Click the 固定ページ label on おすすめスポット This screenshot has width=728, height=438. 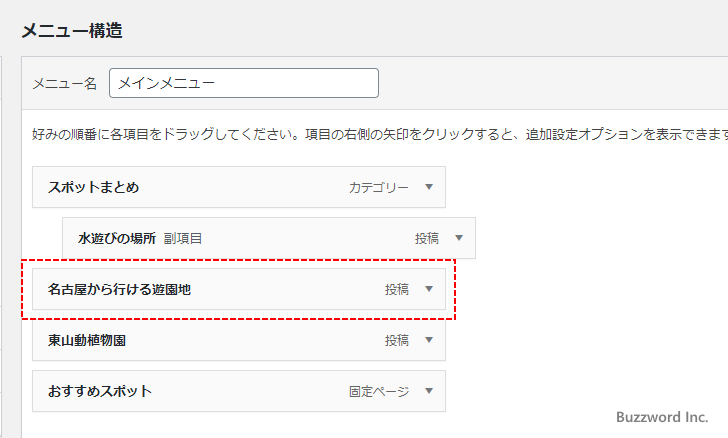[378, 391]
